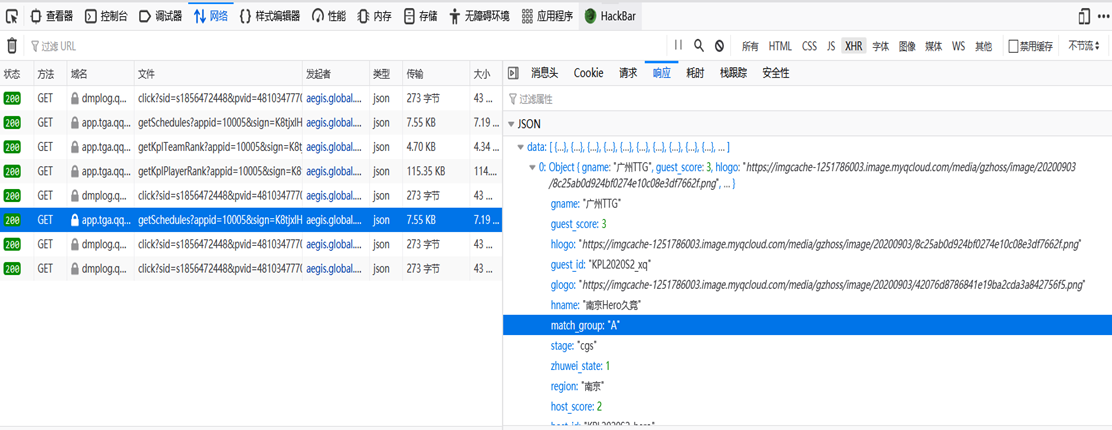Click the 115.35 KB transfer cell

426,171
